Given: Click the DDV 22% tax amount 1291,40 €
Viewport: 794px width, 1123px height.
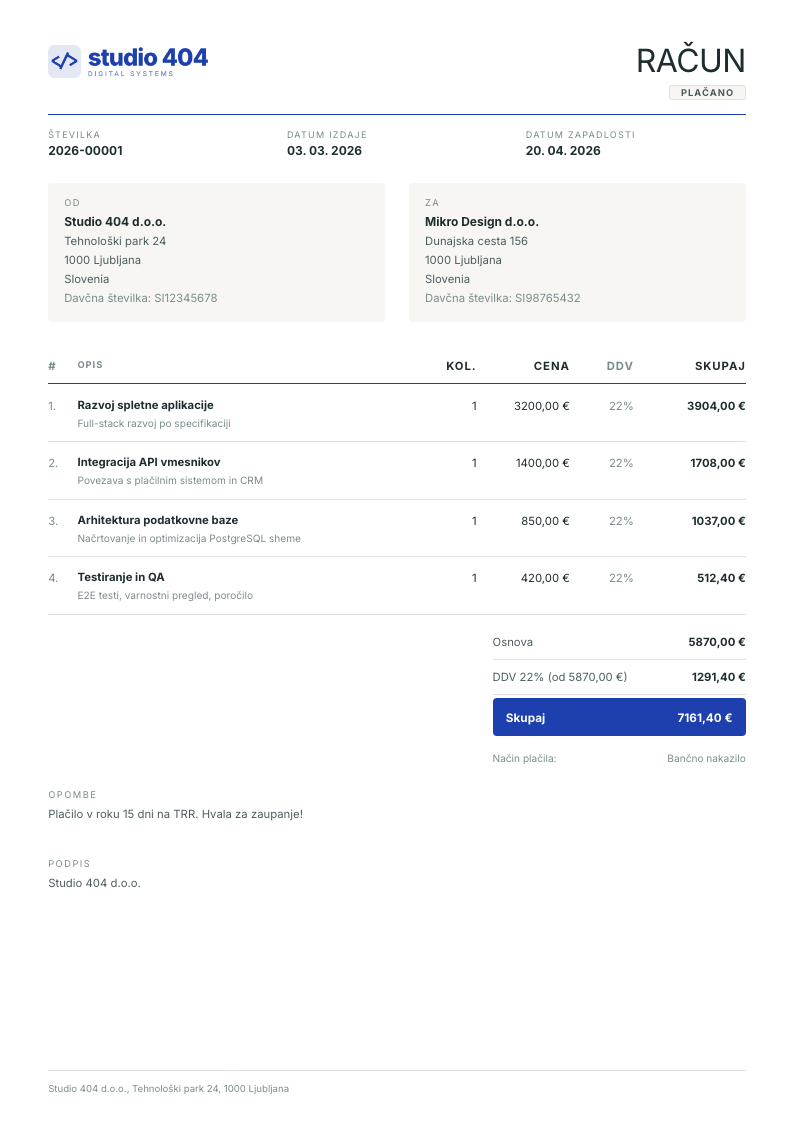Looking at the screenshot, I should 718,677.
